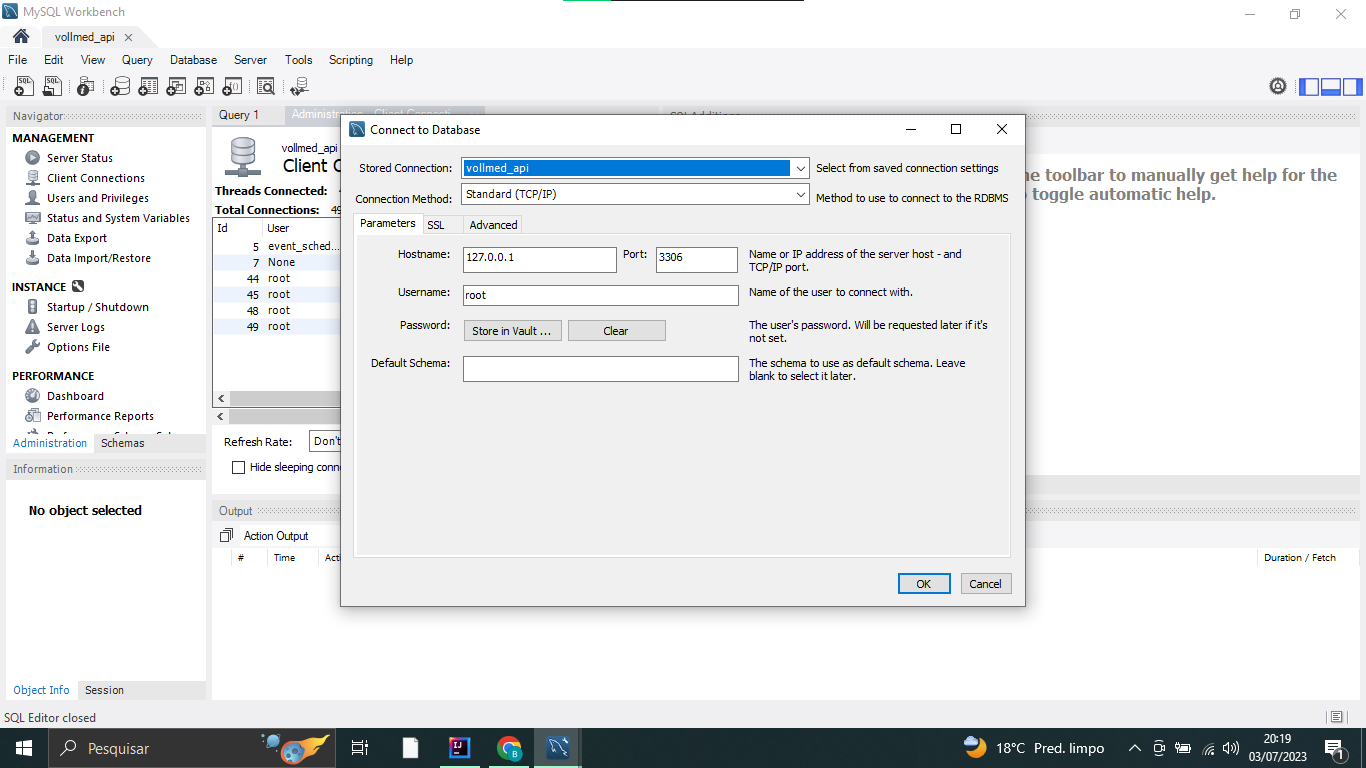Image resolution: width=1366 pixels, height=768 pixels.
Task: Click the connections table left scroll arrow
Action: coord(221,398)
